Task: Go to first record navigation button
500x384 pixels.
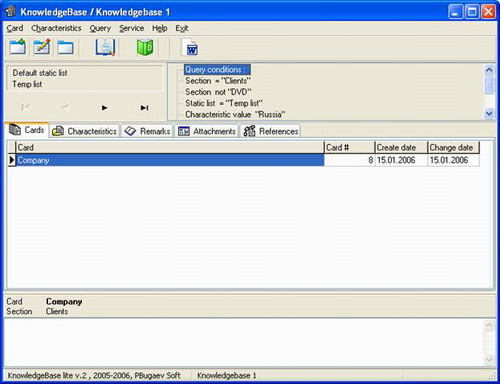Action: tap(26, 108)
